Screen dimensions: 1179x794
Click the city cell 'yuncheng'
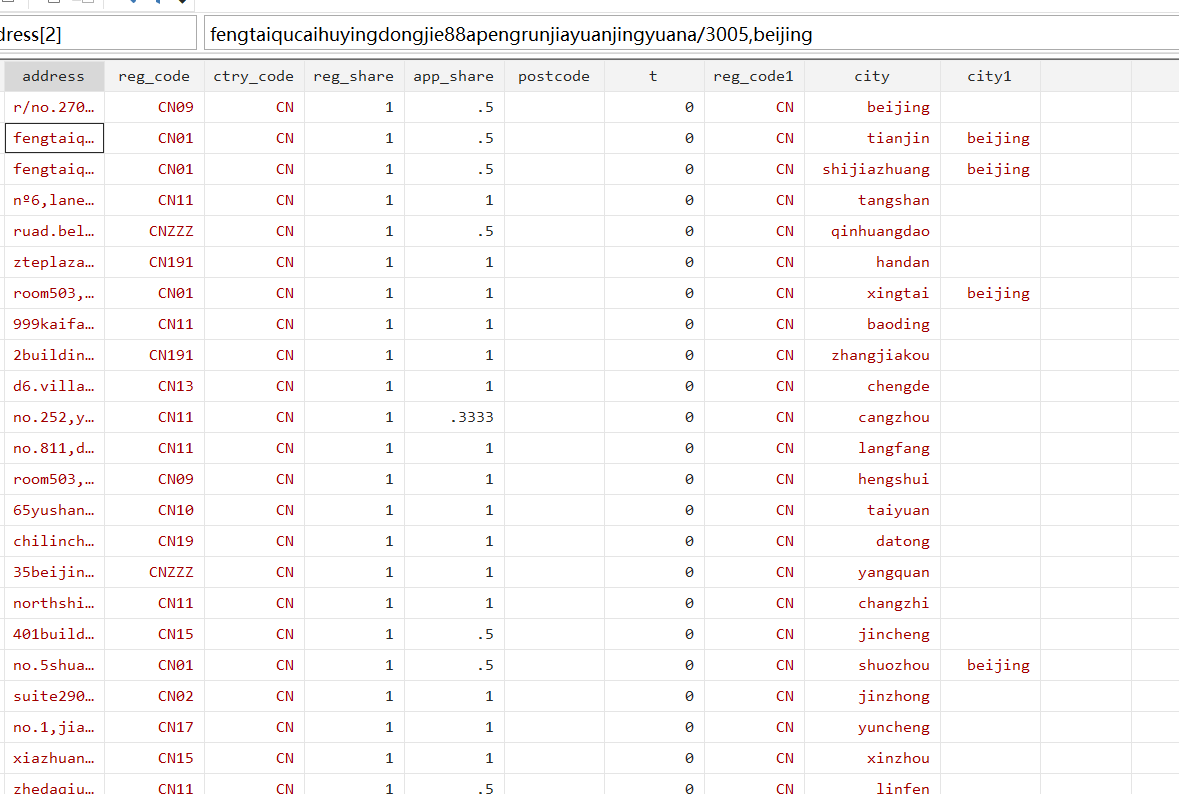click(872, 727)
